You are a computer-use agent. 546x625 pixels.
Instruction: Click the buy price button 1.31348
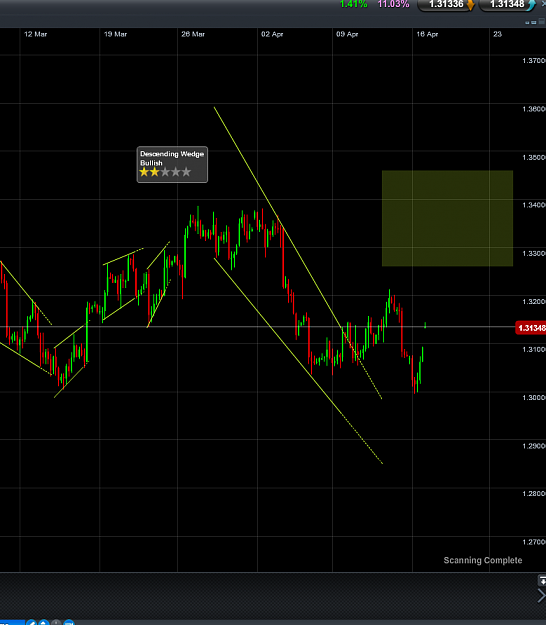[508, 4]
